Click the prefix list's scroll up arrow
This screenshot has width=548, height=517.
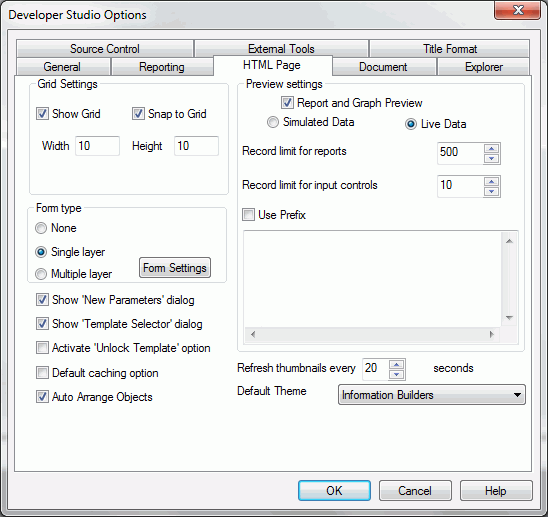tap(509, 241)
